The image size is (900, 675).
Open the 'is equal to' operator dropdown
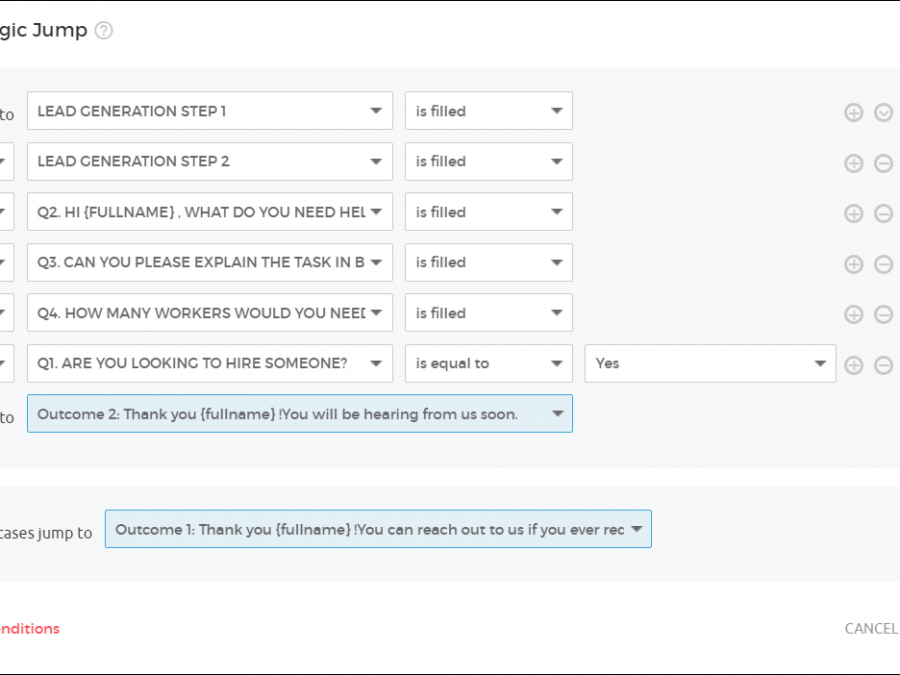coord(488,363)
